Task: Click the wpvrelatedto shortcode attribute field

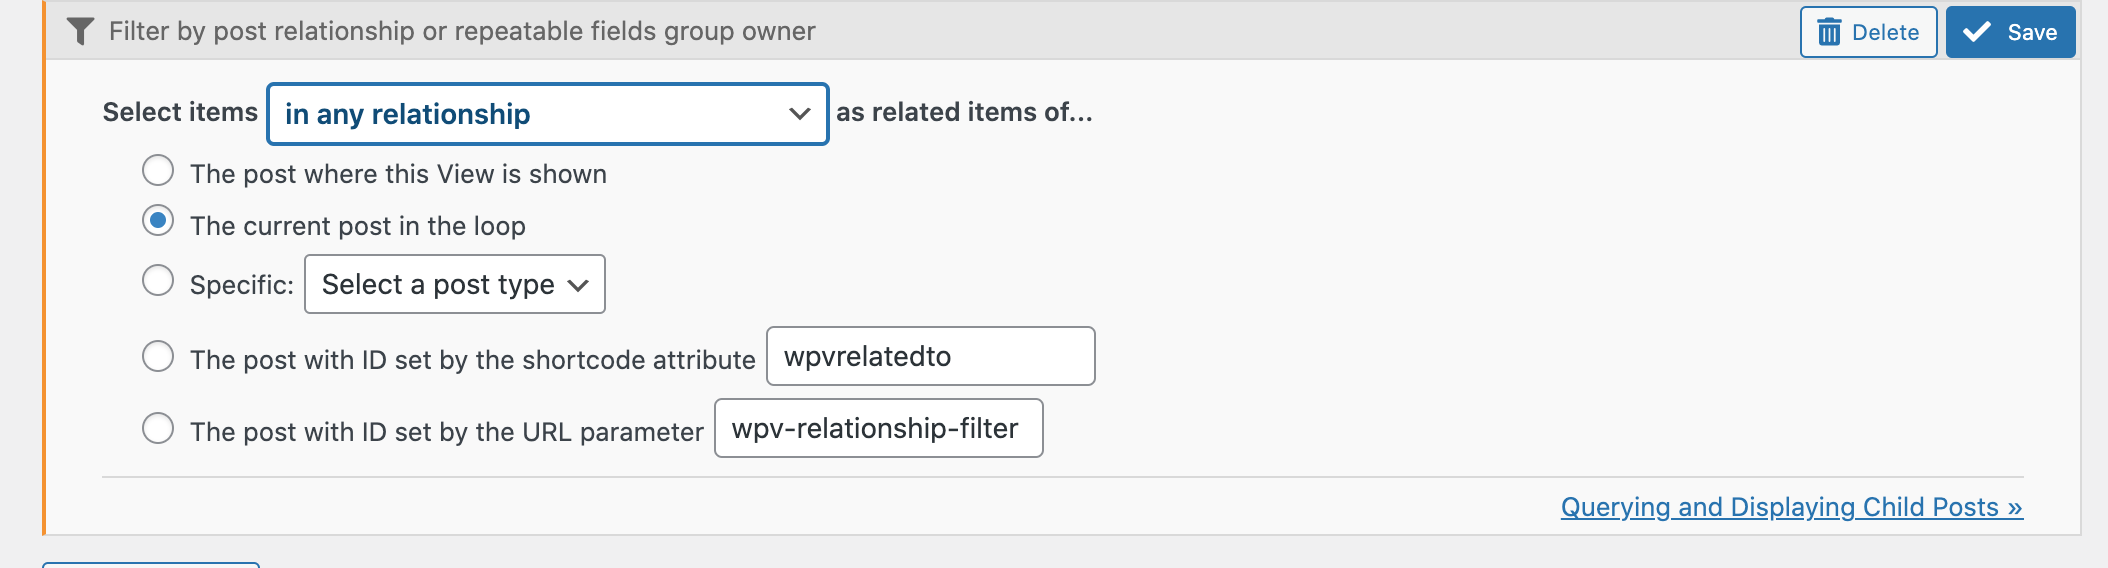Action: pyautogui.click(x=931, y=356)
